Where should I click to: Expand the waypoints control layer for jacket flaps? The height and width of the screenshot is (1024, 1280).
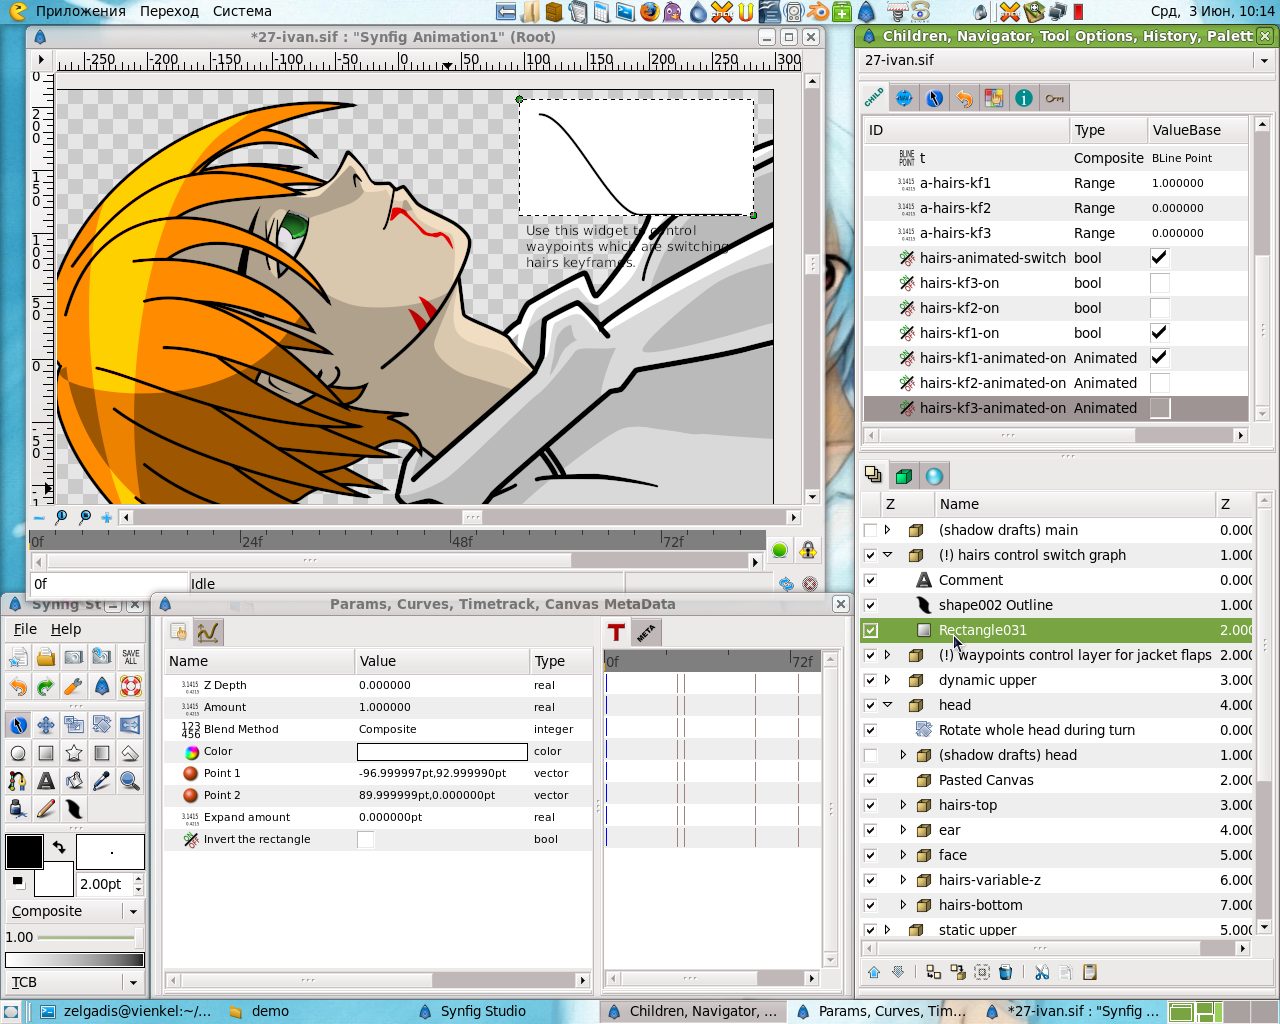[x=887, y=655]
